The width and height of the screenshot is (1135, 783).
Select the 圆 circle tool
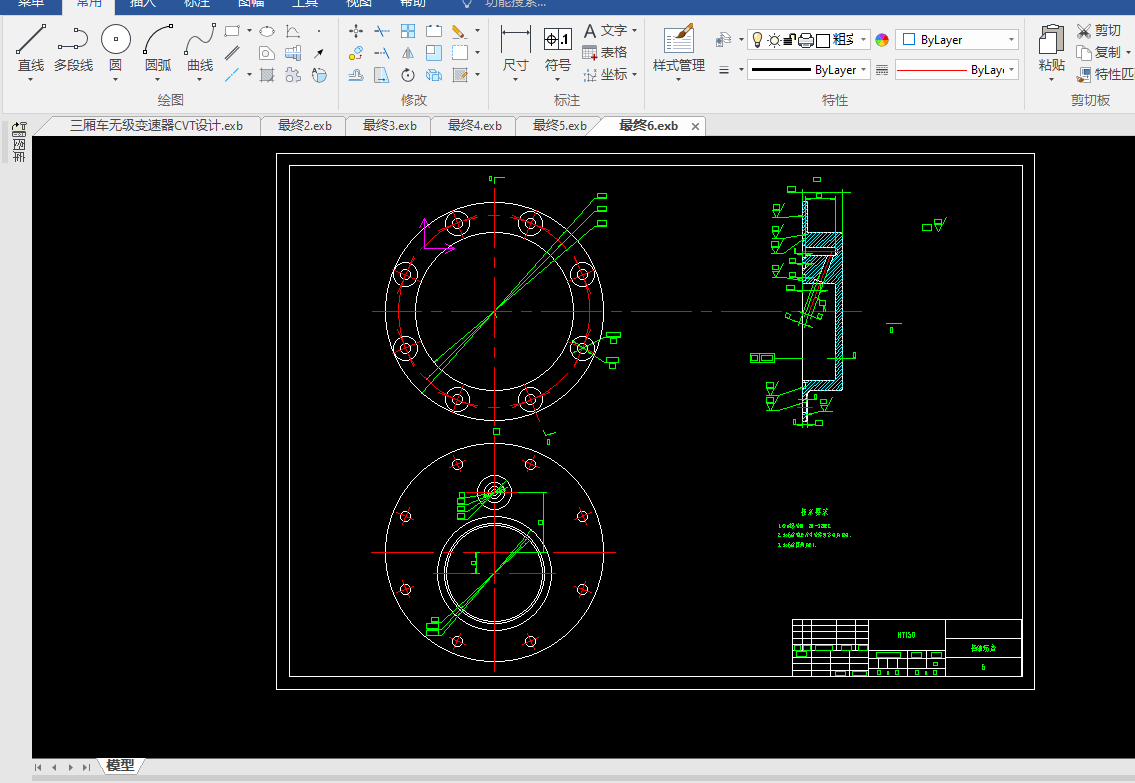click(x=115, y=46)
